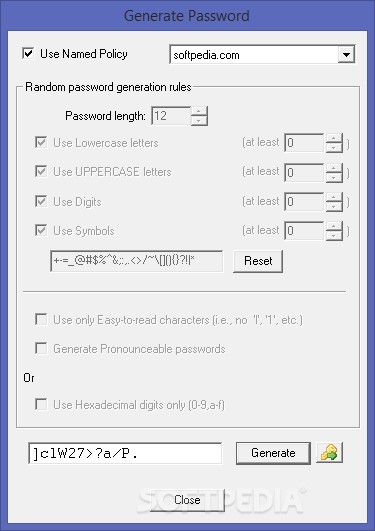The image size is (375, 531).
Task: Click the generated password text field
Action: pyautogui.click(x=125, y=453)
